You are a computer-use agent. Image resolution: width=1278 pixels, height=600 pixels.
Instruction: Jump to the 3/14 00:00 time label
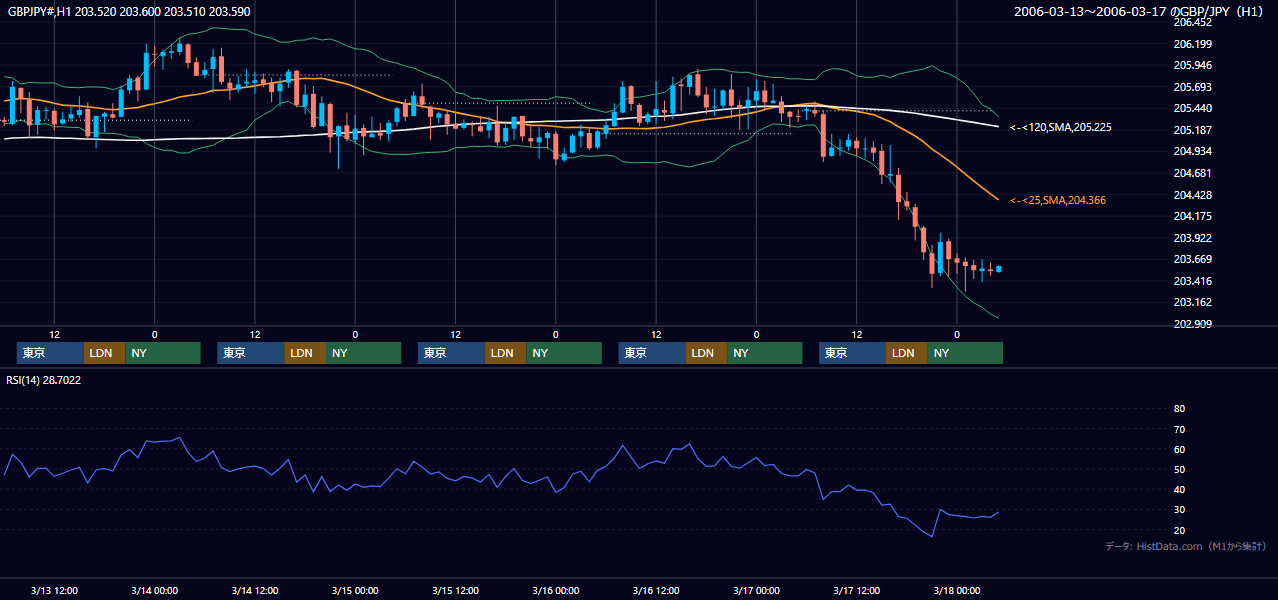point(154,590)
